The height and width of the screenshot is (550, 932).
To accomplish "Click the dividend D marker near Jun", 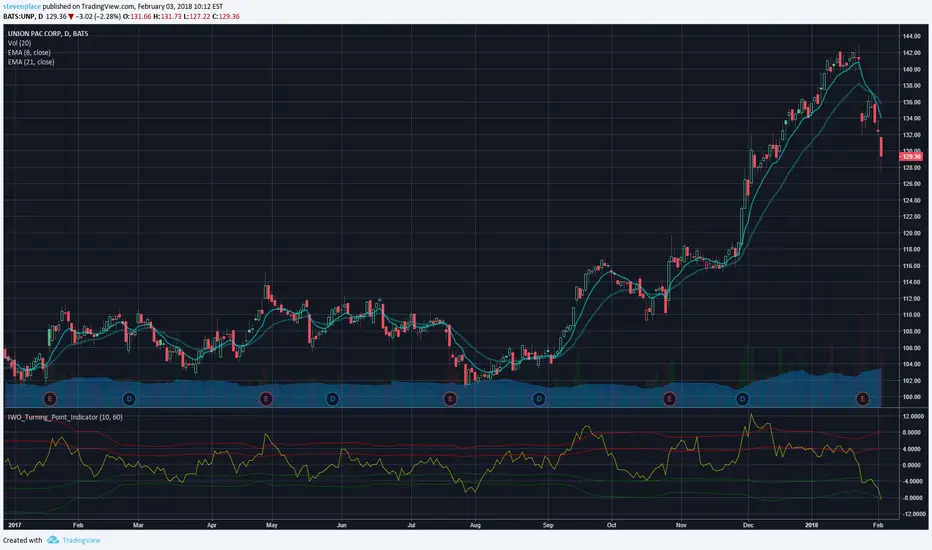I will pyautogui.click(x=333, y=399).
